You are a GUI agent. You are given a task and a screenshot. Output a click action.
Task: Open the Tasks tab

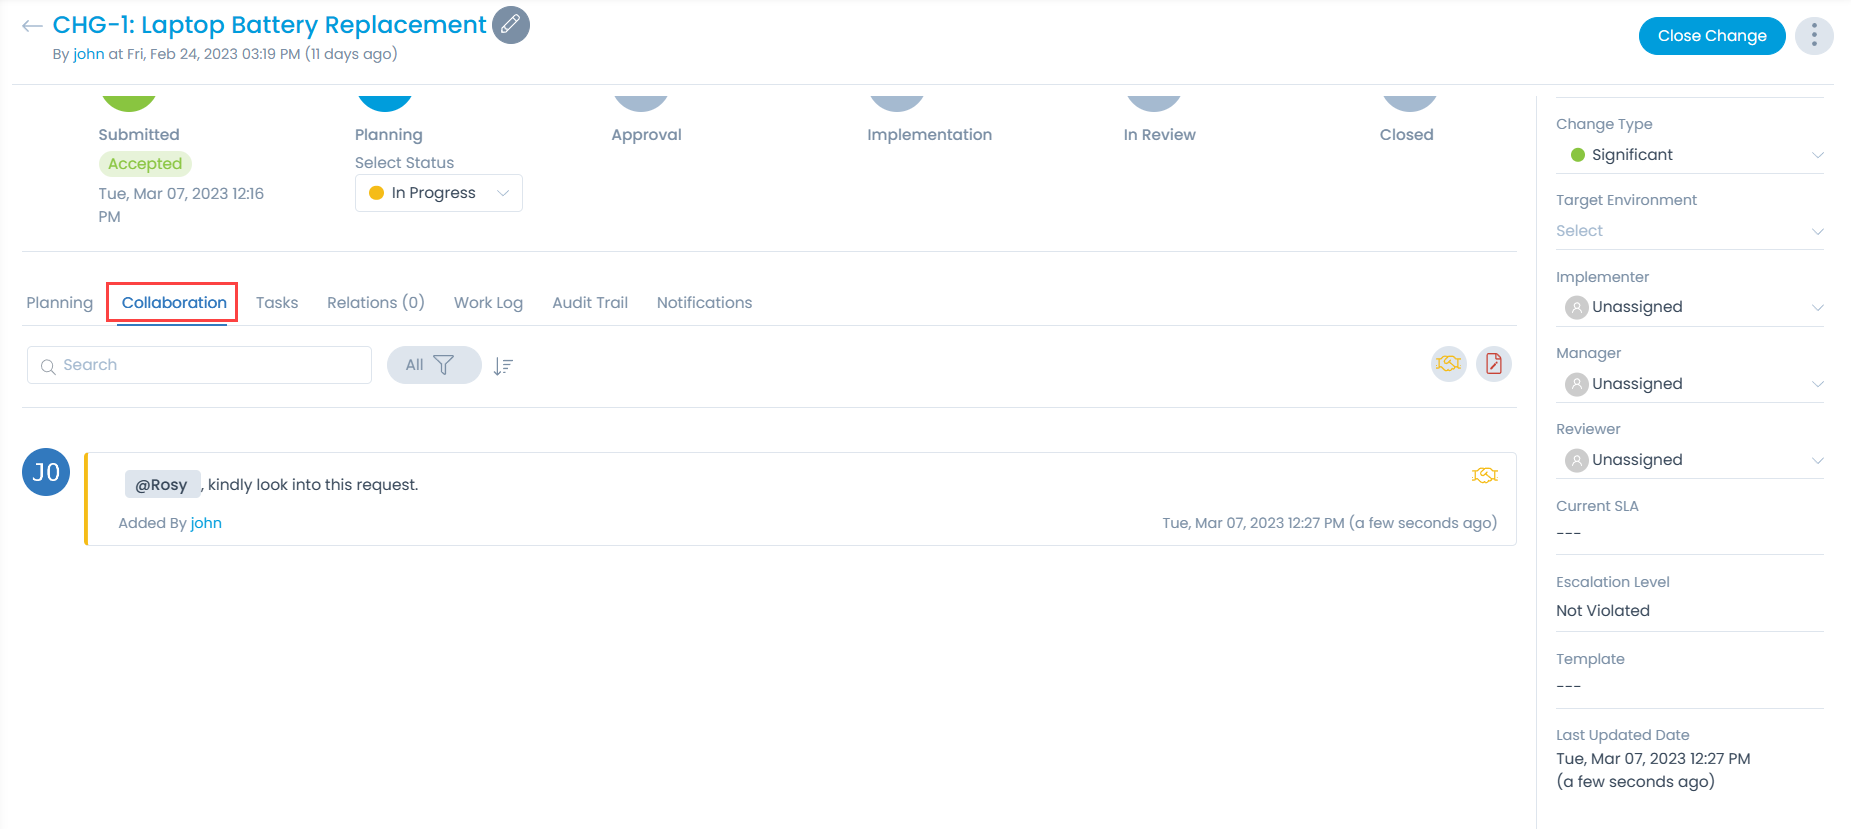point(277,303)
